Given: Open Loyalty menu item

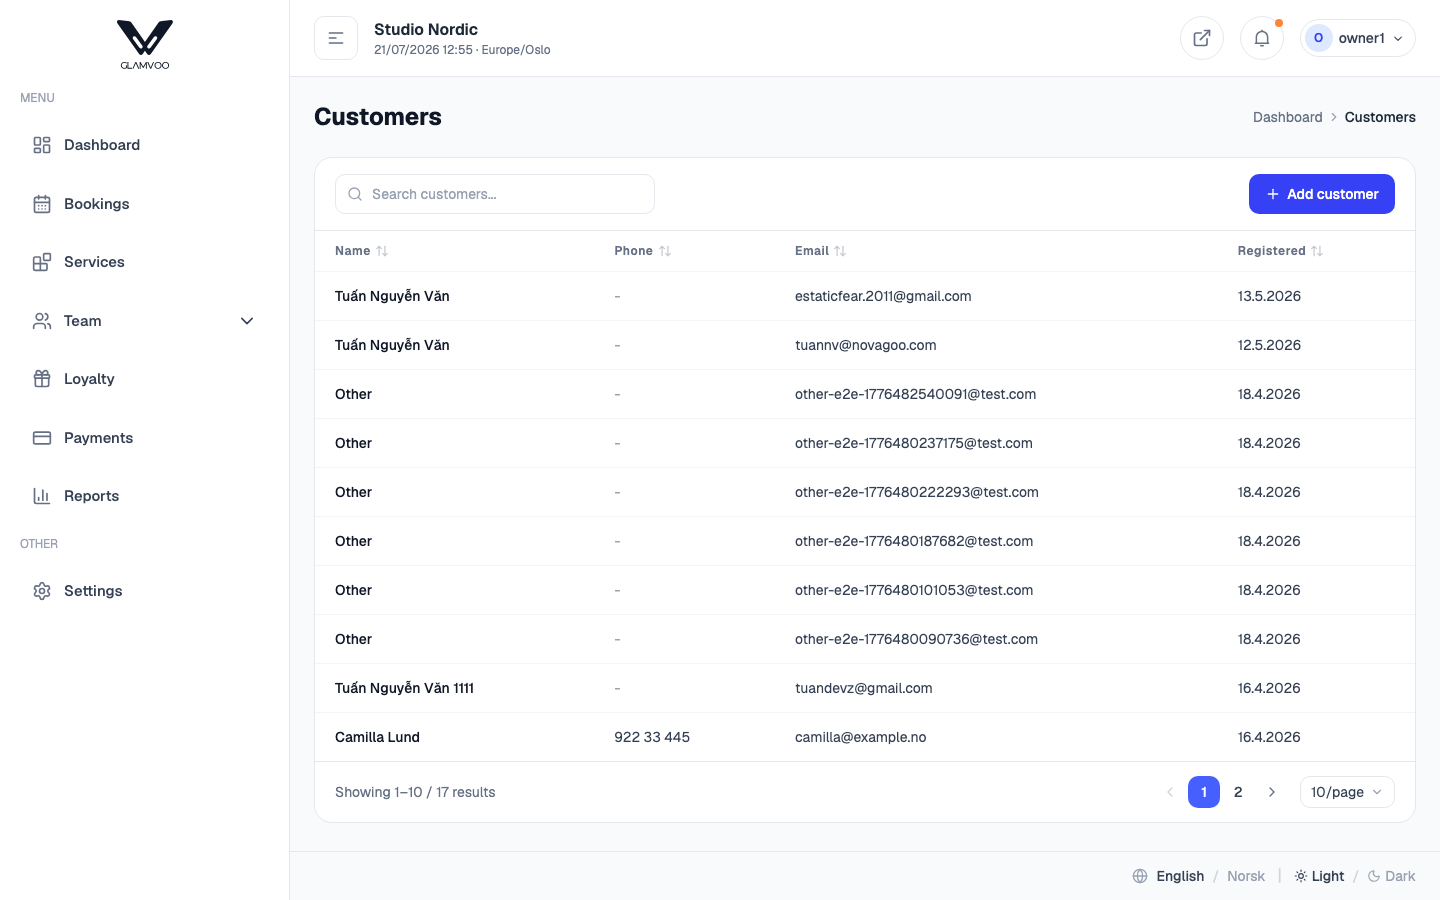Looking at the screenshot, I should 145,379.
